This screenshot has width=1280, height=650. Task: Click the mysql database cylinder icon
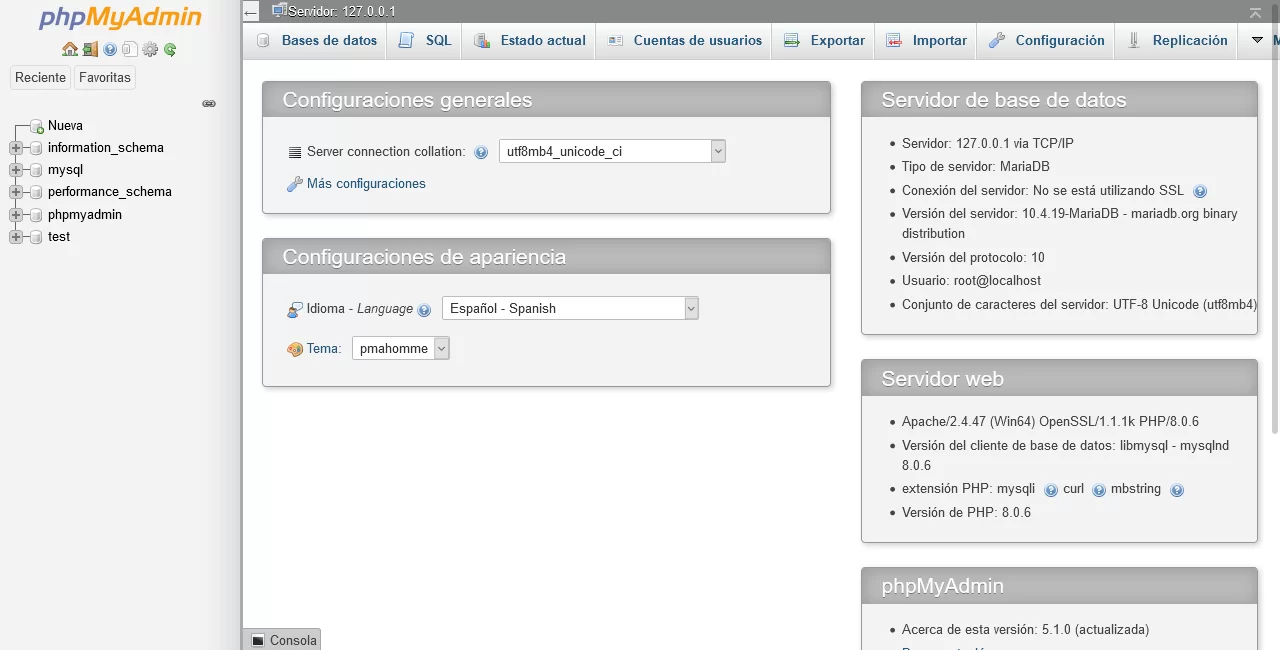click(x=37, y=170)
